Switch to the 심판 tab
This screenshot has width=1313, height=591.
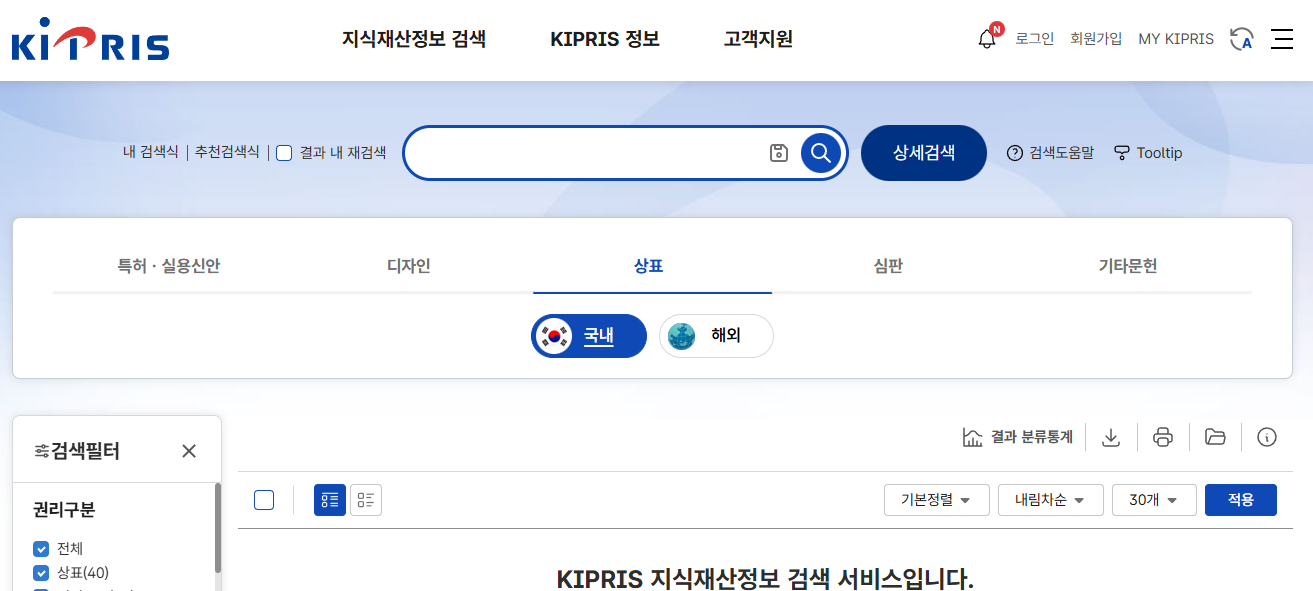888,266
